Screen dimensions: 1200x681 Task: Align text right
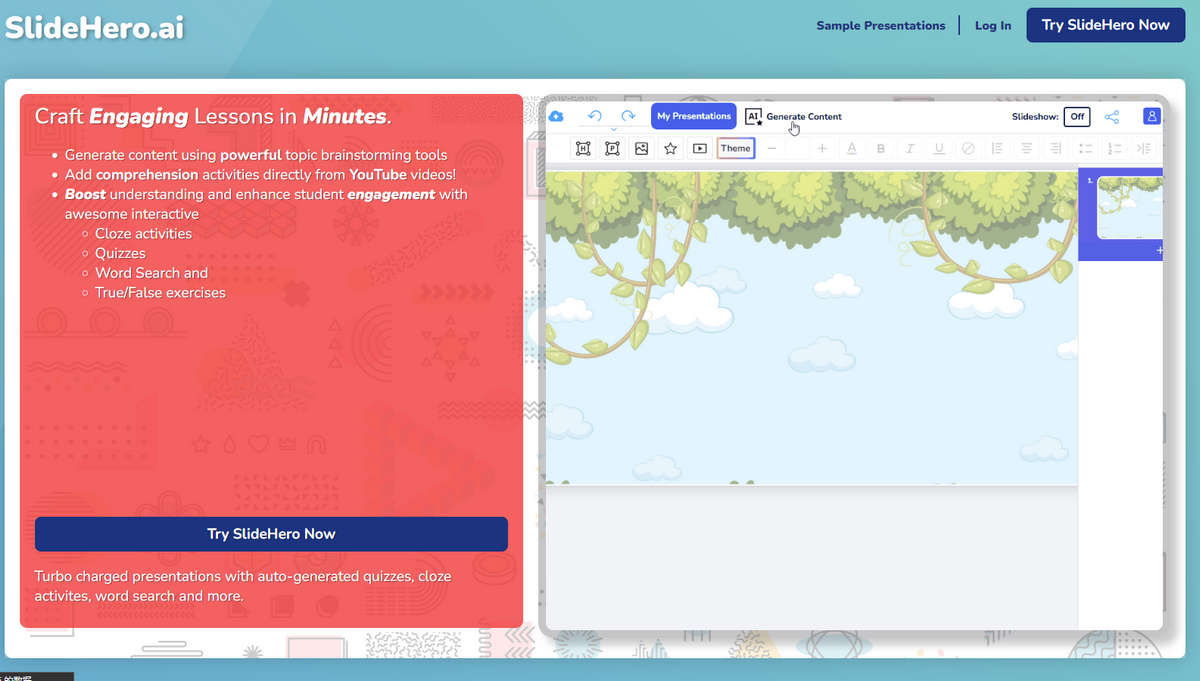click(x=1056, y=148)
